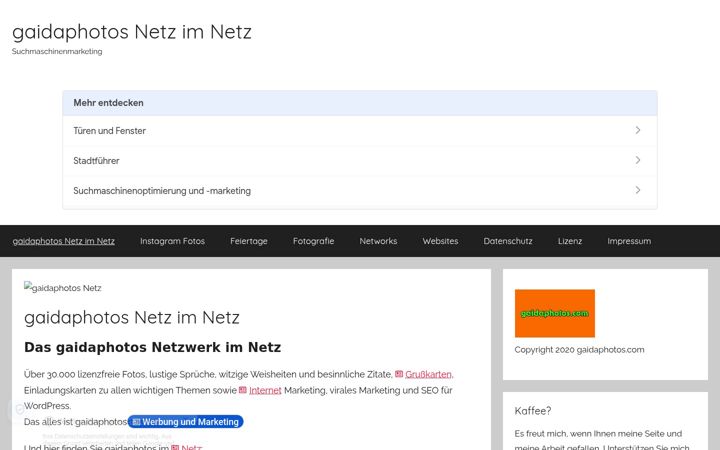Click the Kaffee? widget heading
Image resolution: width=720 pixels, height=450 pixels.
533,411
